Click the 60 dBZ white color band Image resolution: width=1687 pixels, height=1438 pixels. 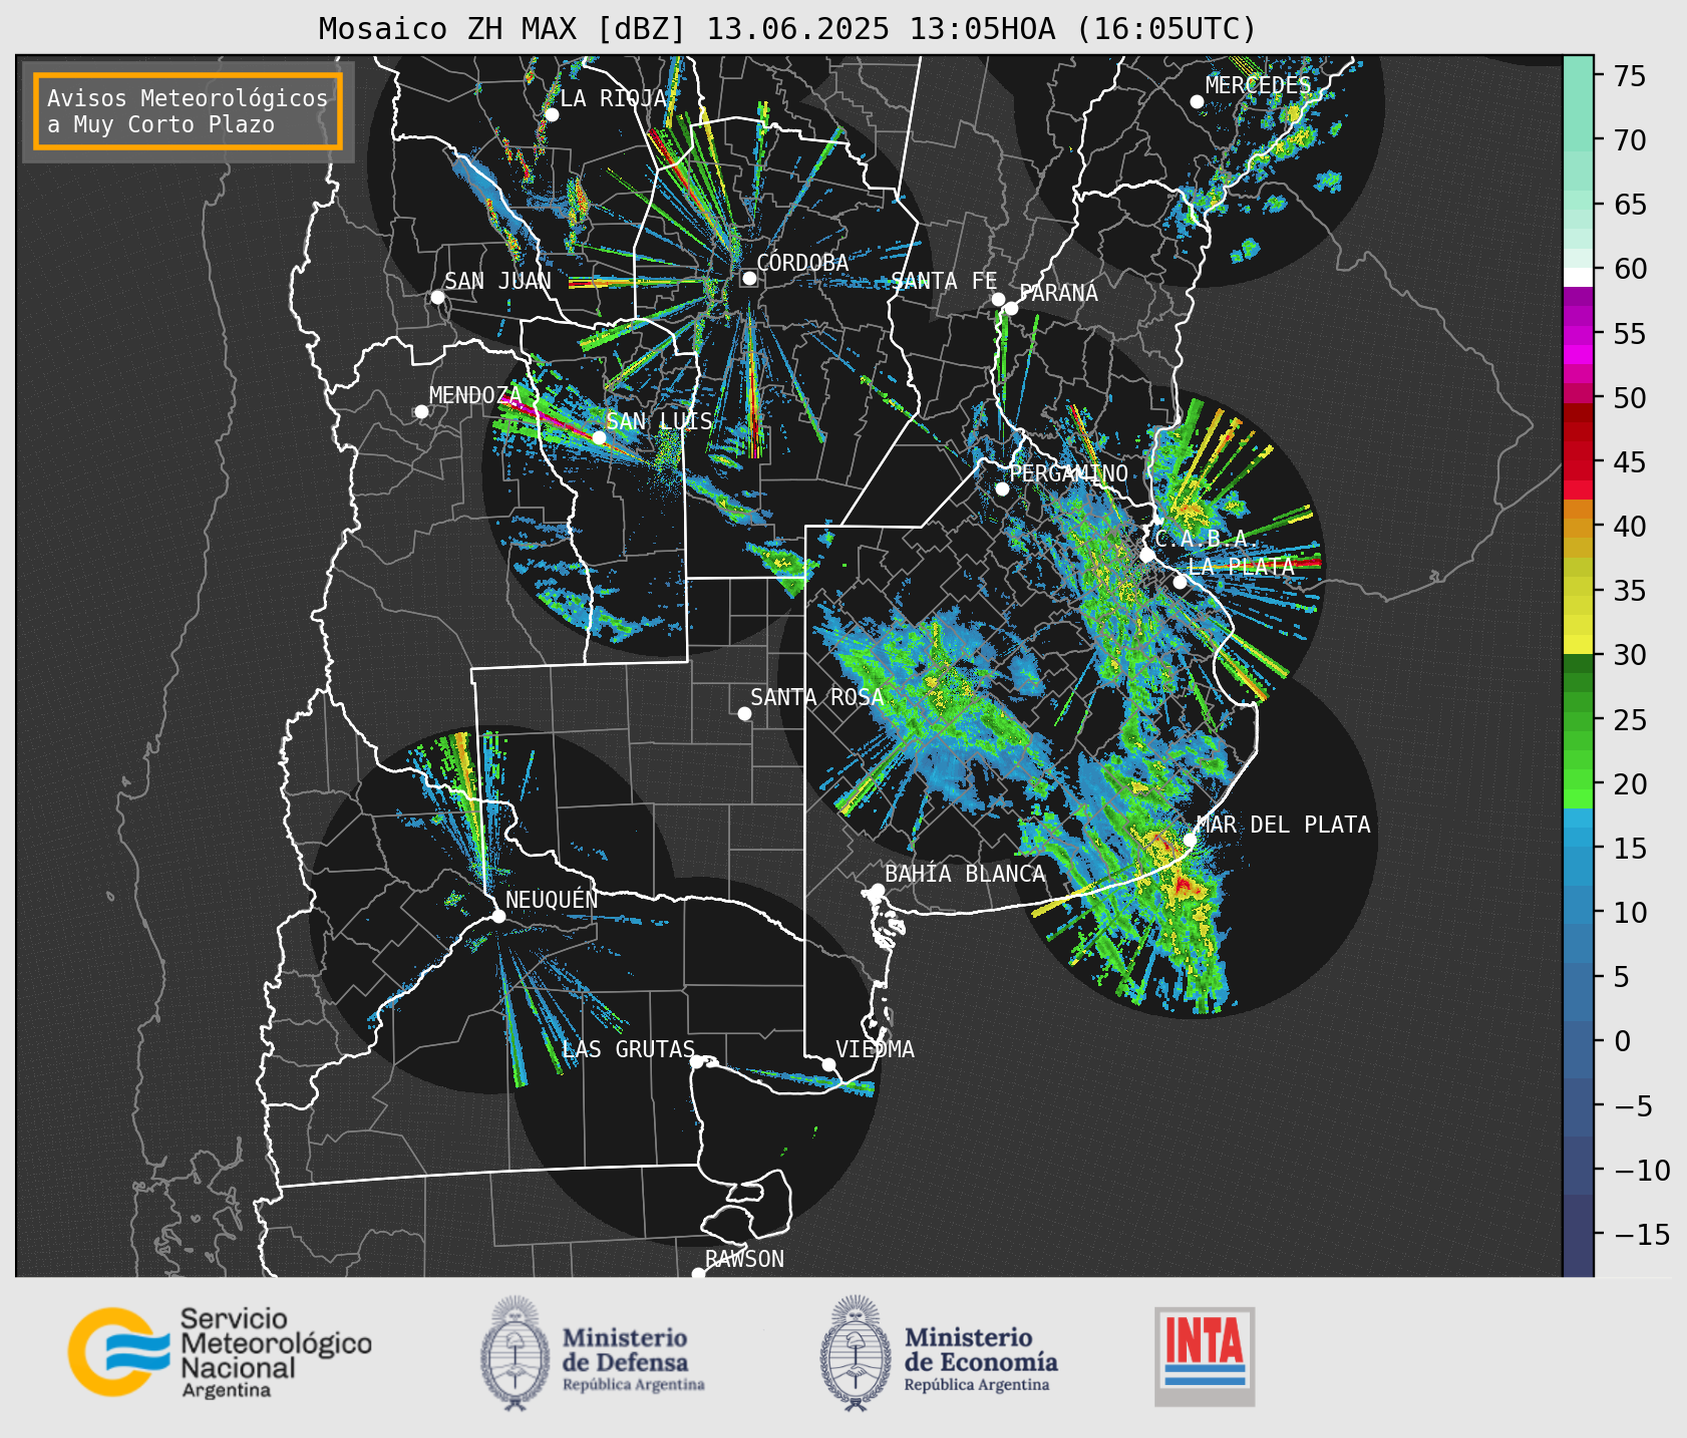point(1578,277)
